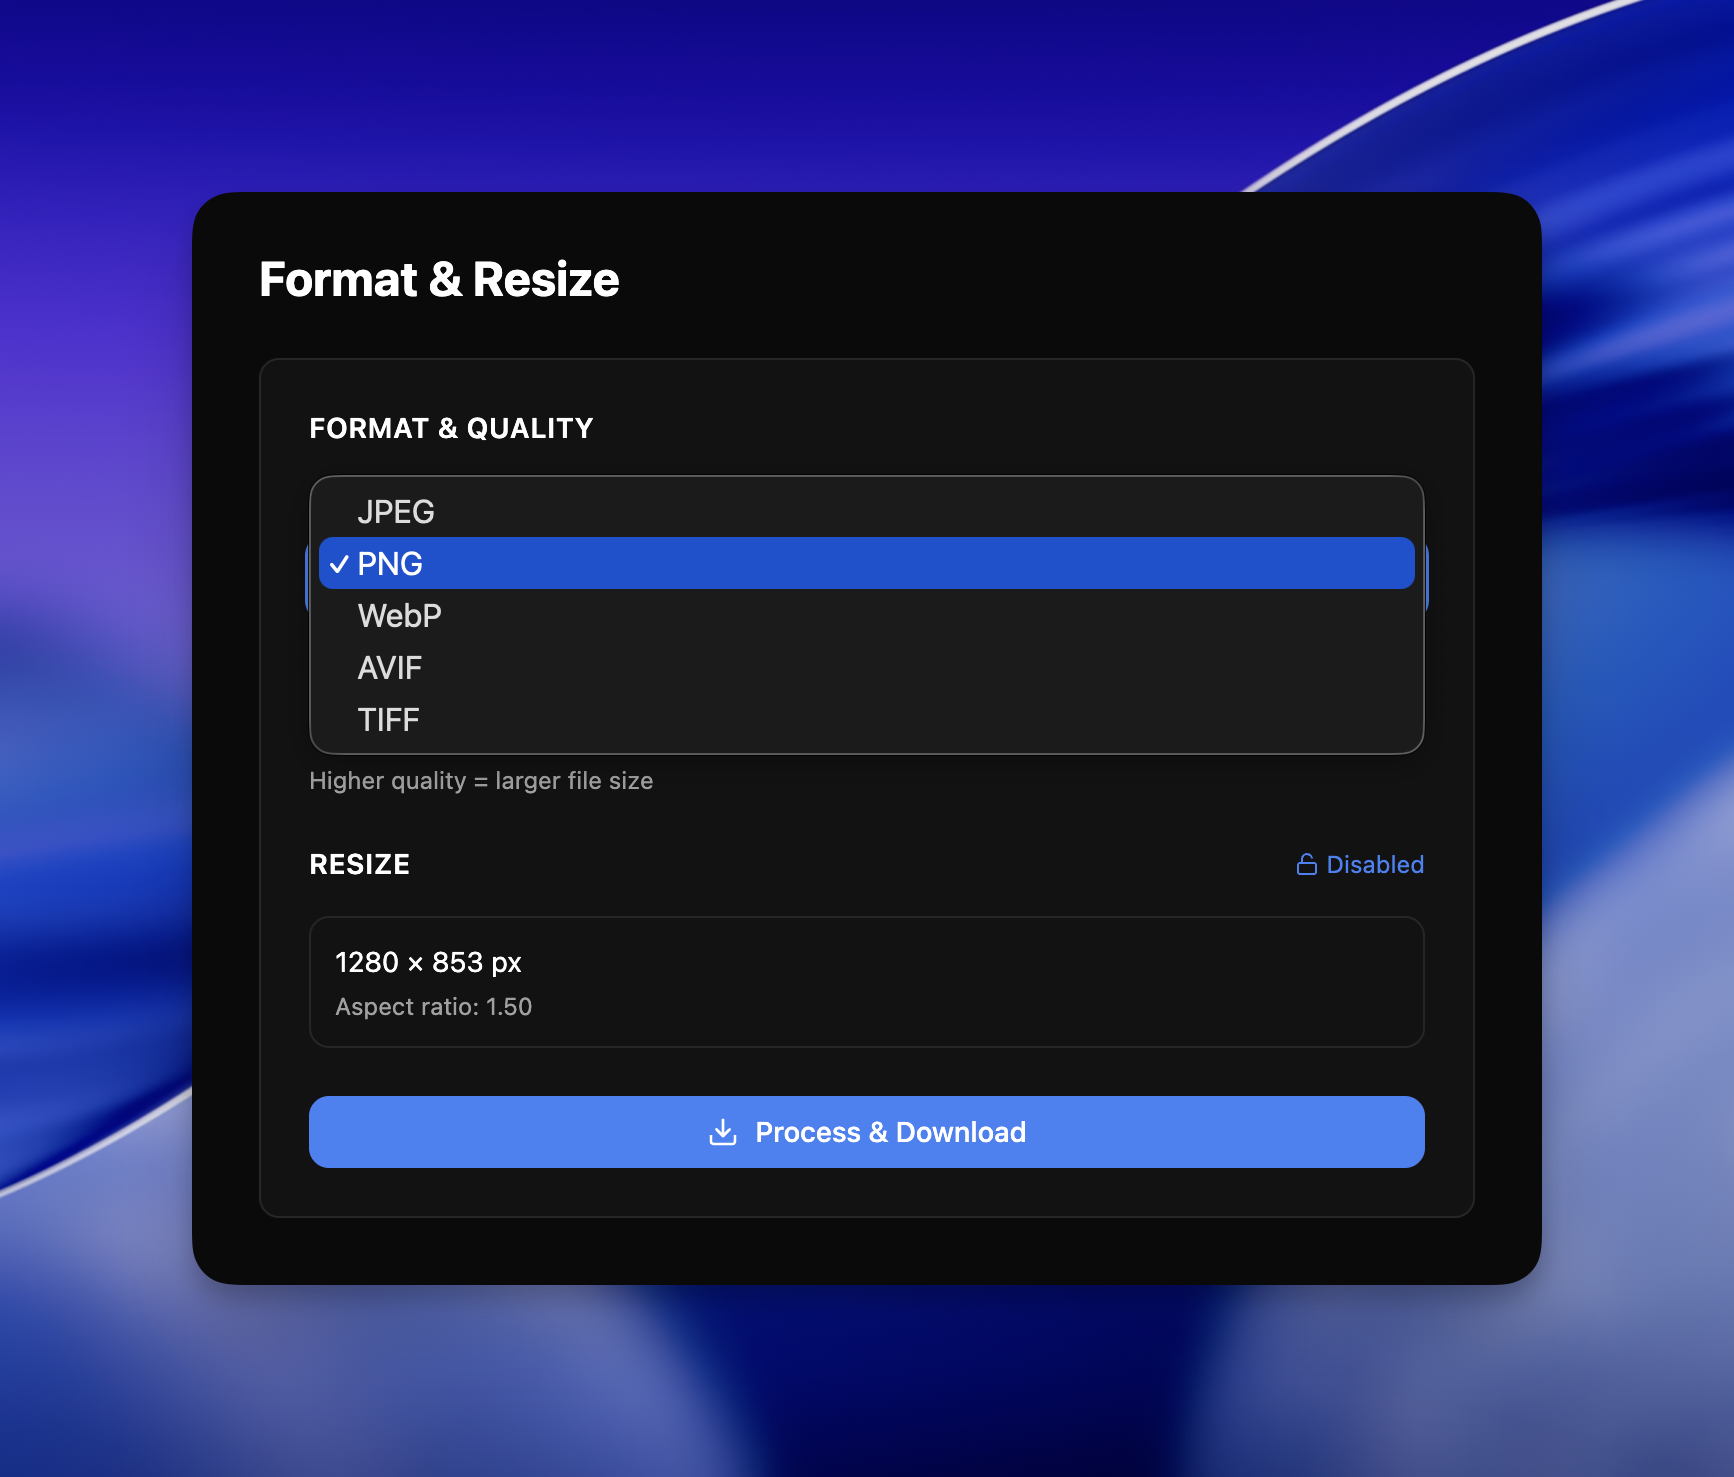Select JPEG from the format list
1734x1477 pixels.
coord(396,512)
